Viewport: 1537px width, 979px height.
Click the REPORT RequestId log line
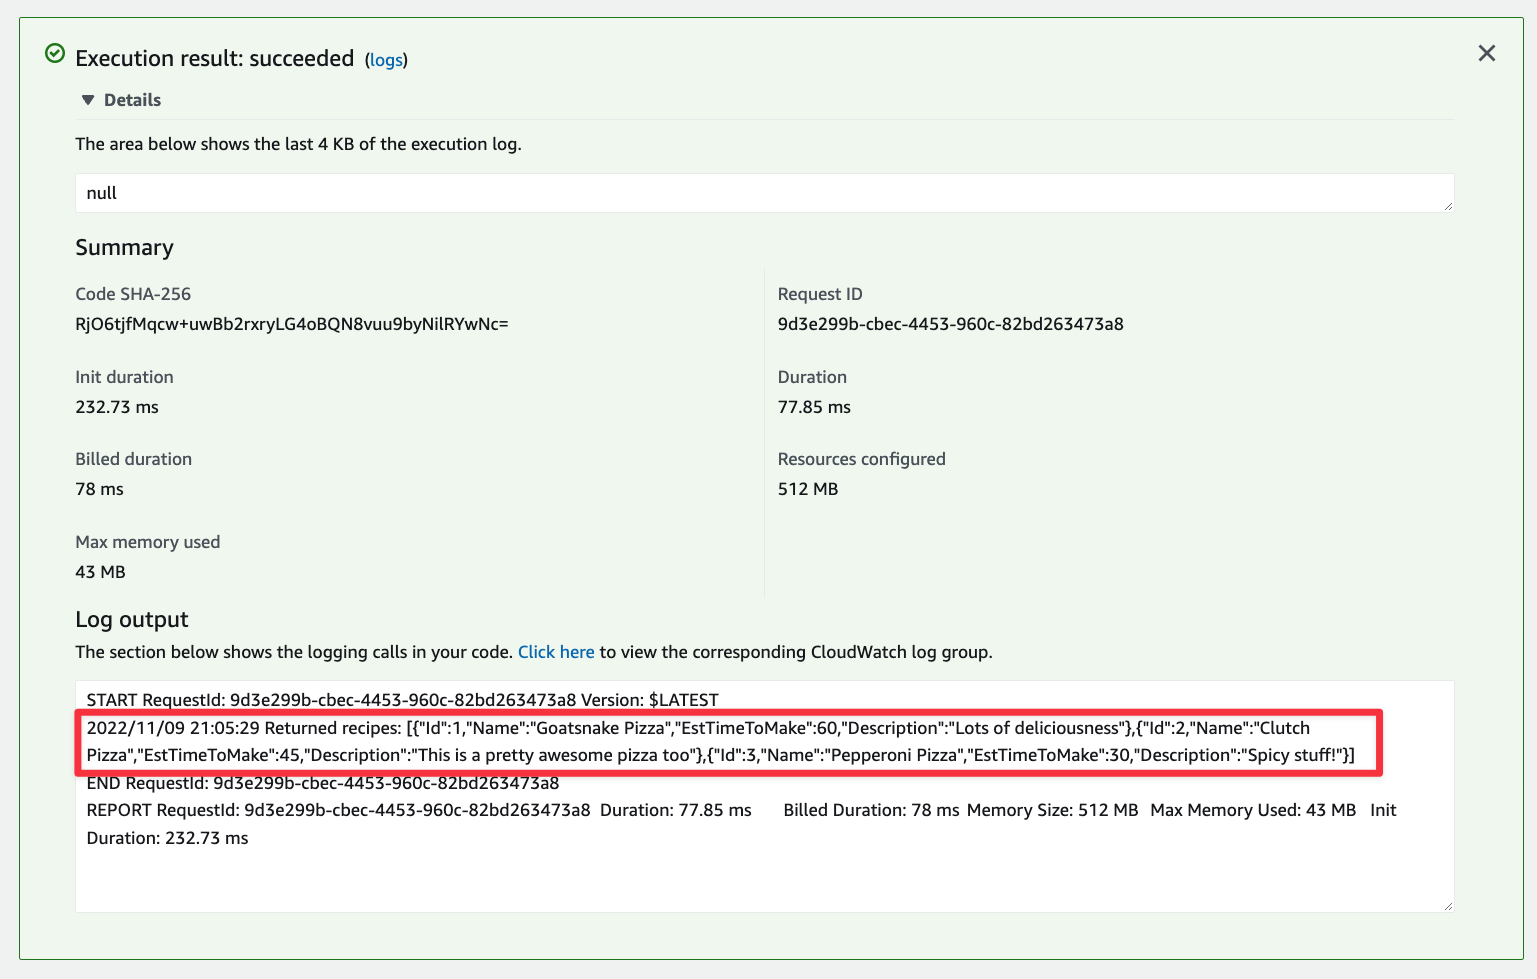click(741, 824)
